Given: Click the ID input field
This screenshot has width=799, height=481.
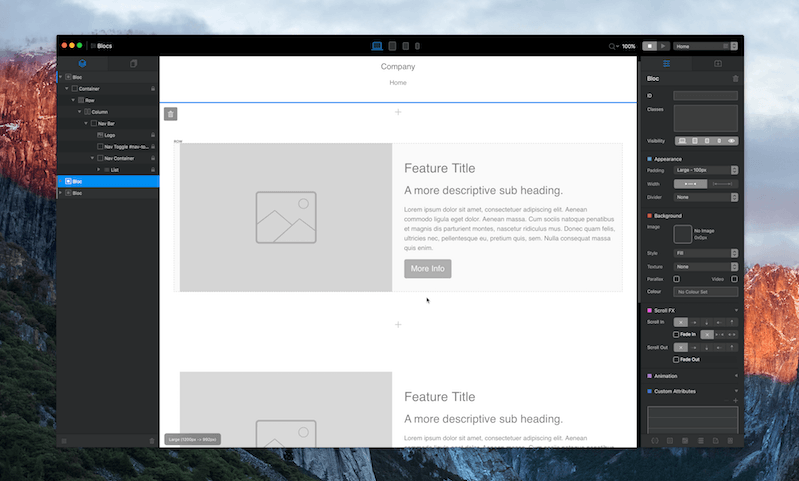Looking at the screenshot, I should tap(706, 95).
